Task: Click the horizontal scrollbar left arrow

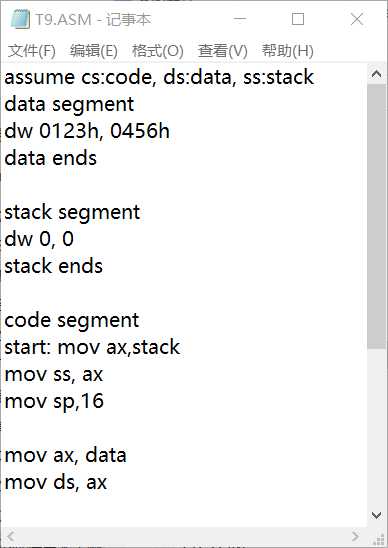Action: click(x=10, y=536)
